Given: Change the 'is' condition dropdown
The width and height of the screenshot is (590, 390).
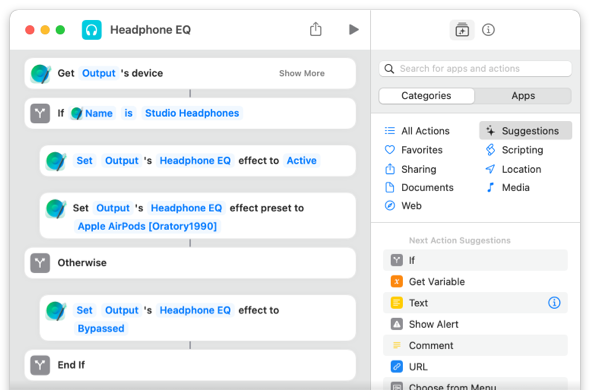Looking at the screenshot, I should click(128, 113).
